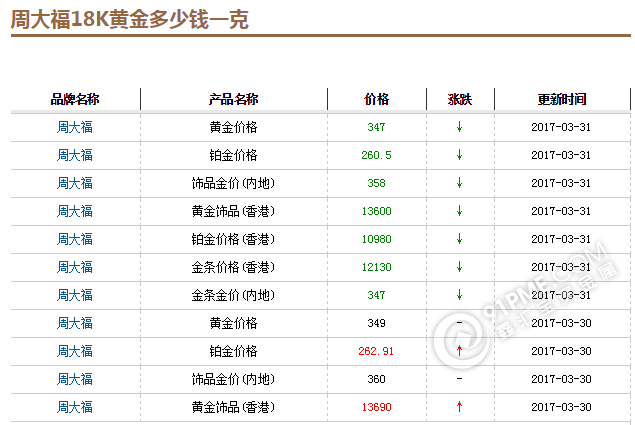The width and height of the screenshot is (635, 425).
Task: Click 饰品金价 (内地) in the 358 row
Action: (233, 183)
